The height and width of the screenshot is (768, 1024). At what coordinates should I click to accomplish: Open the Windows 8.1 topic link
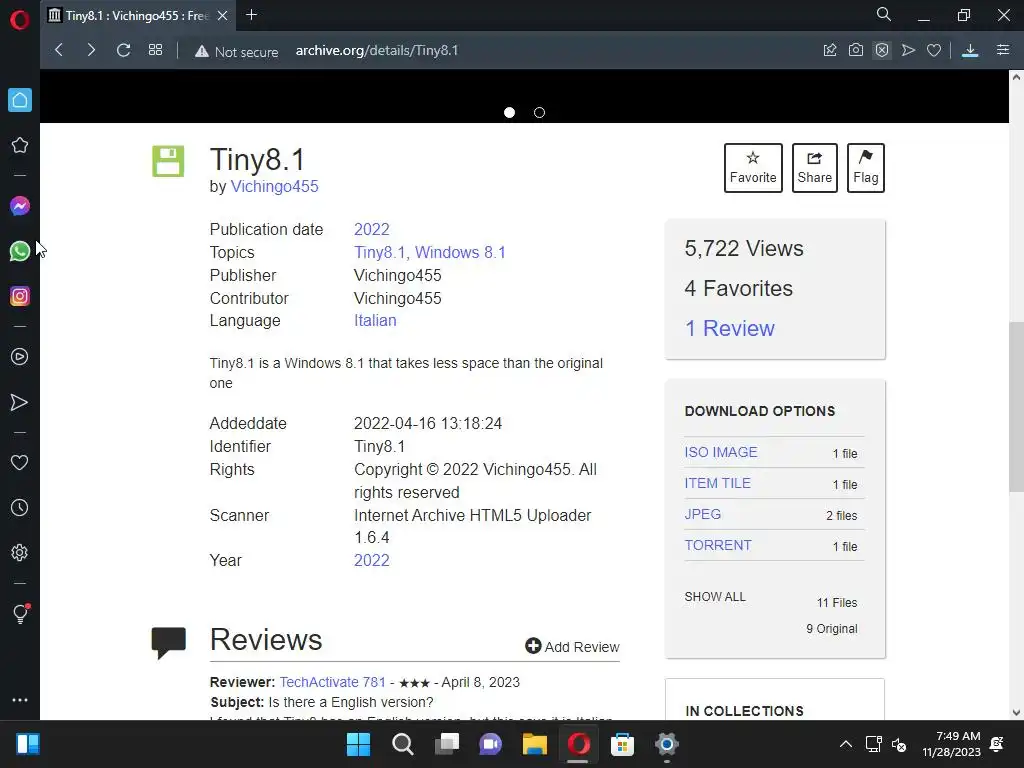click(x=460, y=252)
